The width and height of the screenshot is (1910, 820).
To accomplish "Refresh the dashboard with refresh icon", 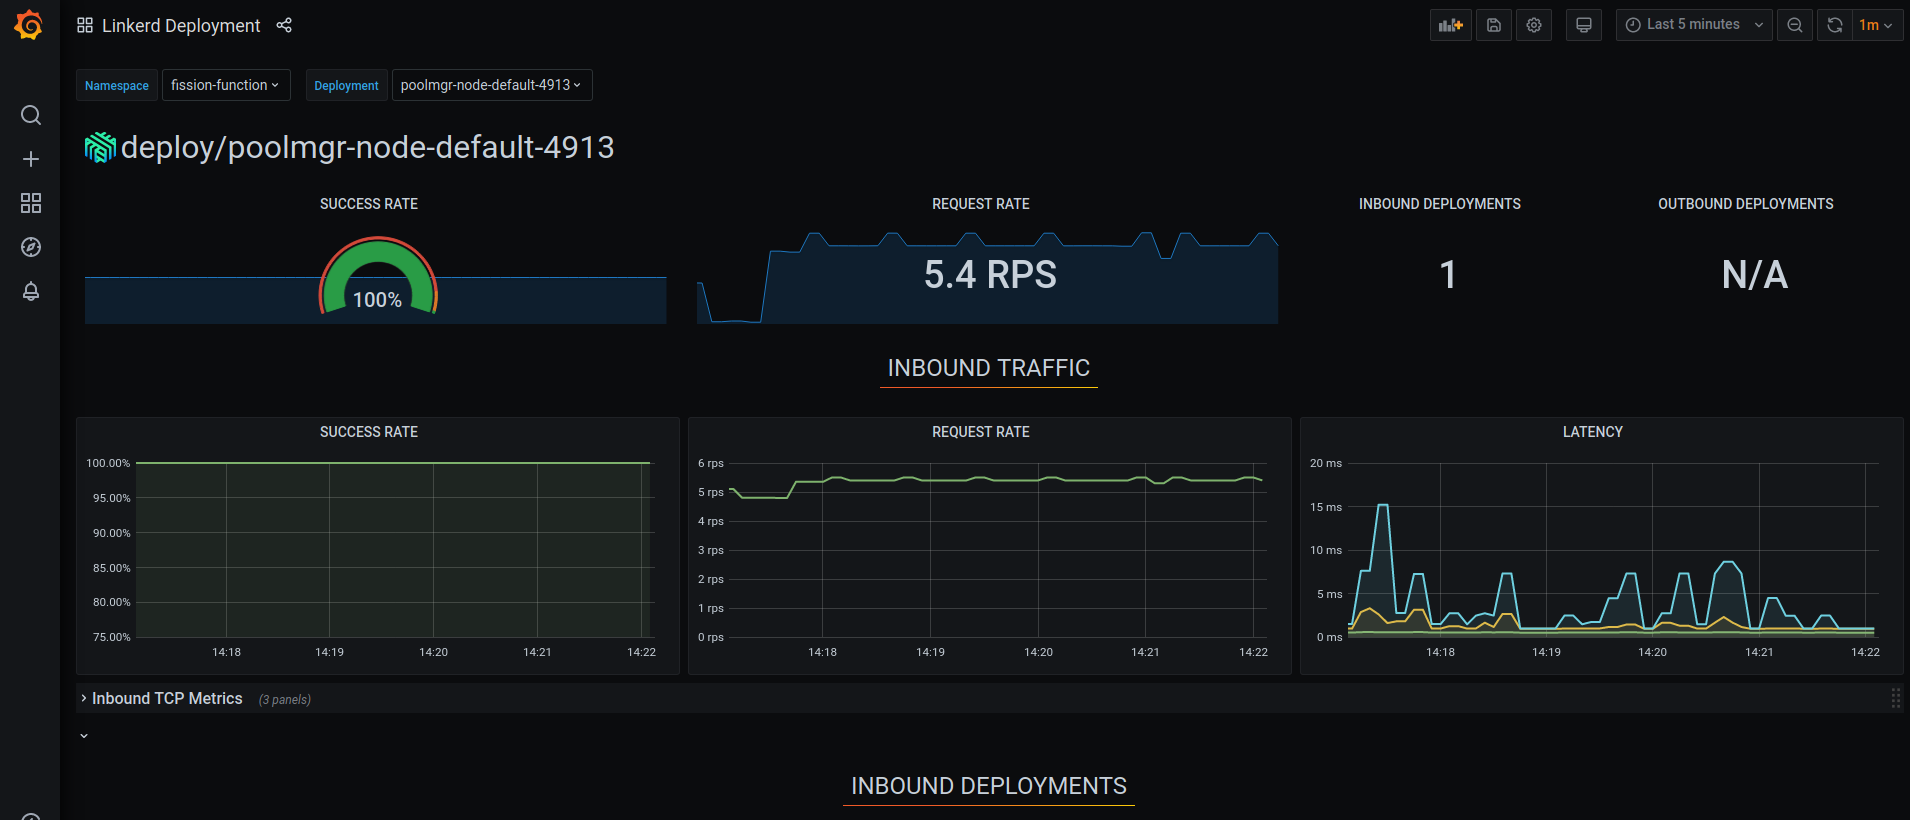I will [x=1835, y=25].
